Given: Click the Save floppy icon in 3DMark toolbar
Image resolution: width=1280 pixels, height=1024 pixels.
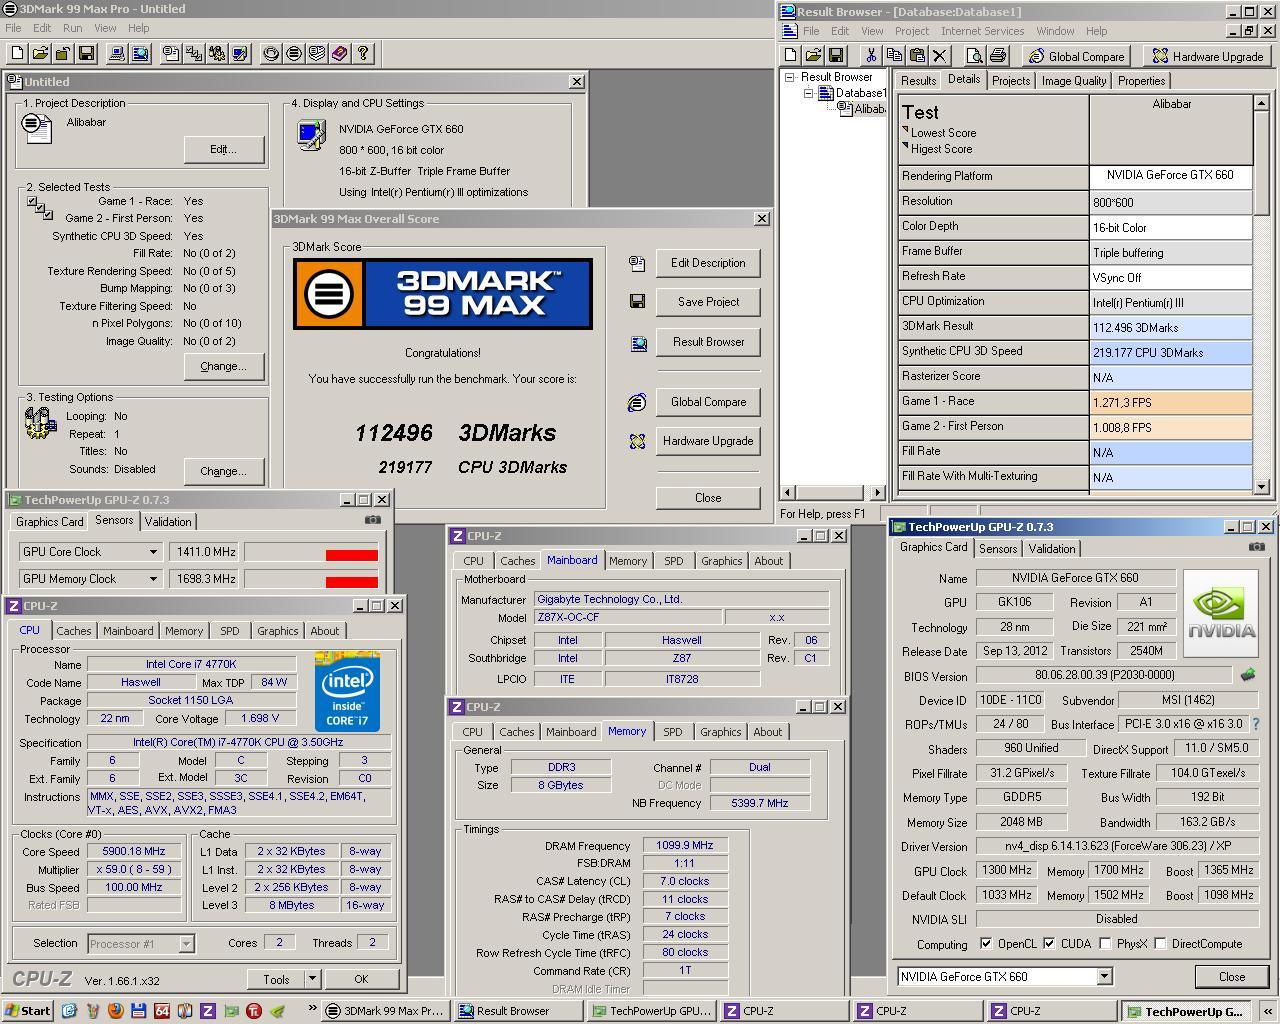Looking at the screenshot, I should pyautogui.click(x=86, y=54).
